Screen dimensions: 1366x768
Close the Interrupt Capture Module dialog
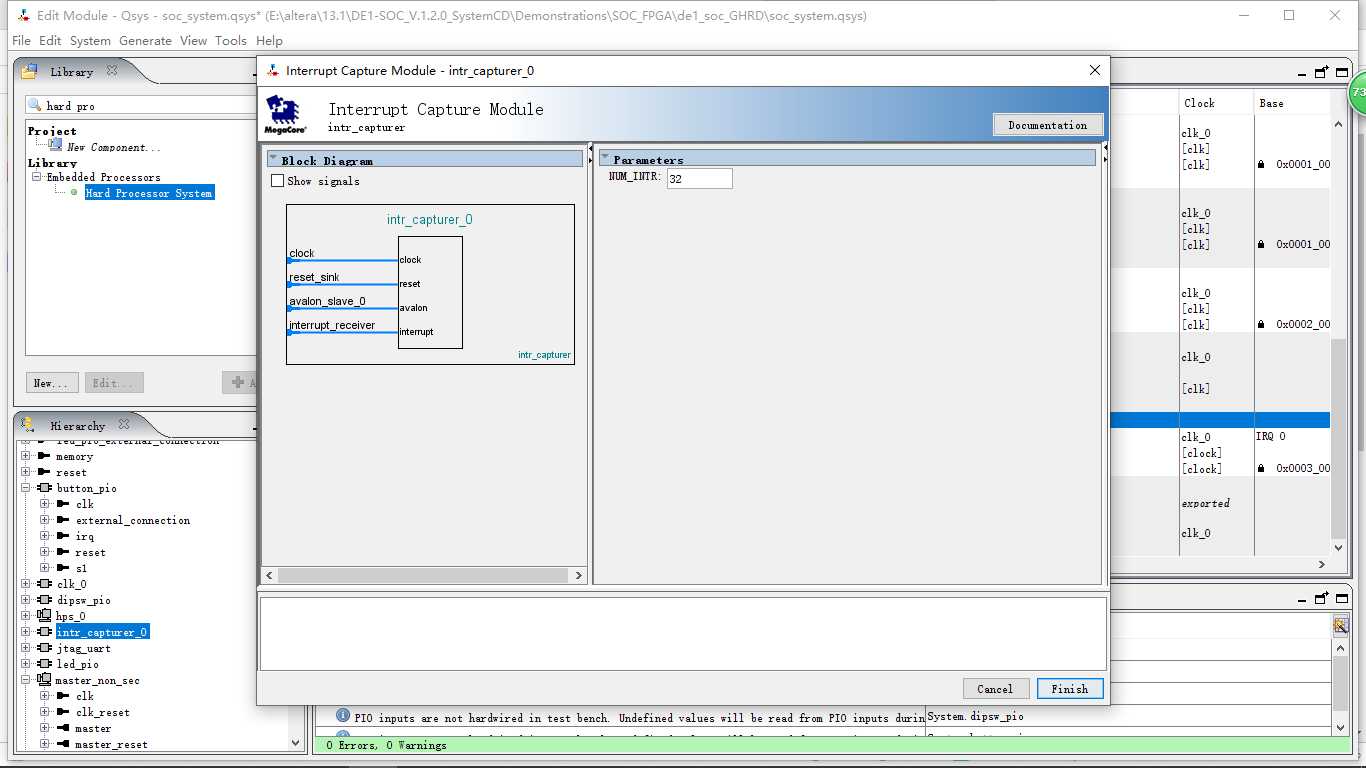pyautogui.click(x=1095, y=70)
